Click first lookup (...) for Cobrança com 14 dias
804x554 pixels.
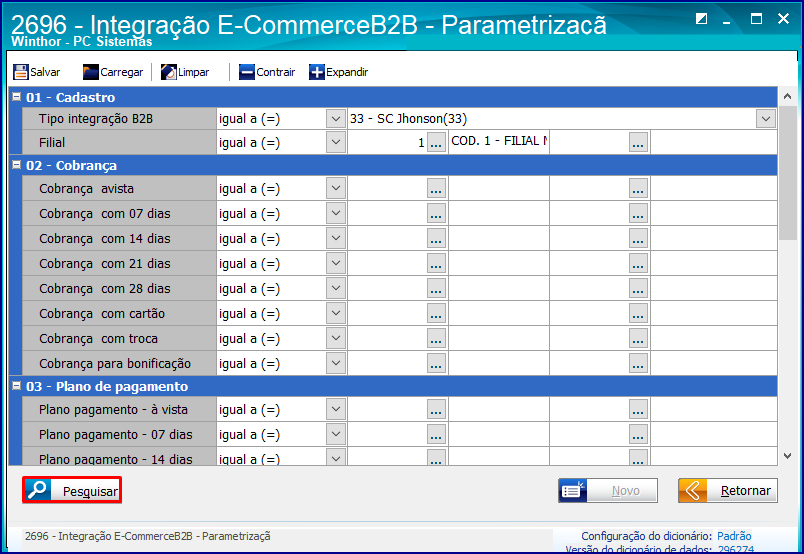click(x=436, y=239)
